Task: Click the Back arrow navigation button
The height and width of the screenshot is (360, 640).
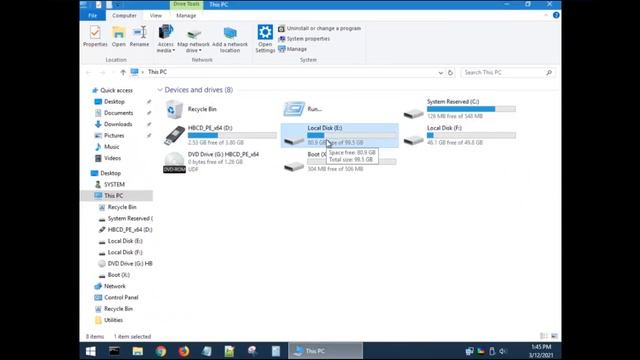Action: pyautogui.click(x=89, y=72)
